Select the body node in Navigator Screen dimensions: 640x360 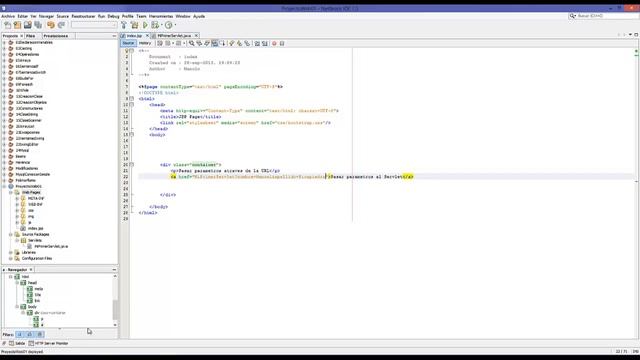[x=32, y=307]
